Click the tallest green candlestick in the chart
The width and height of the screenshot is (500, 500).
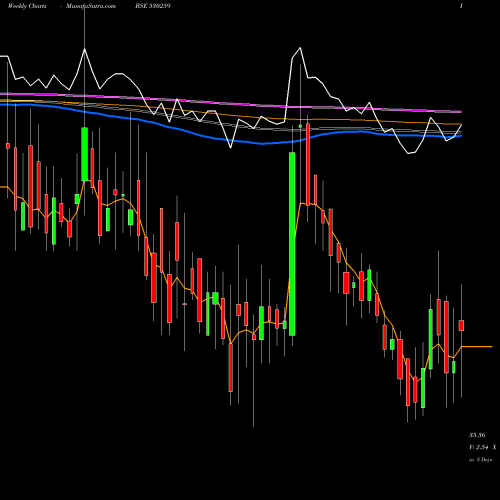292,244
